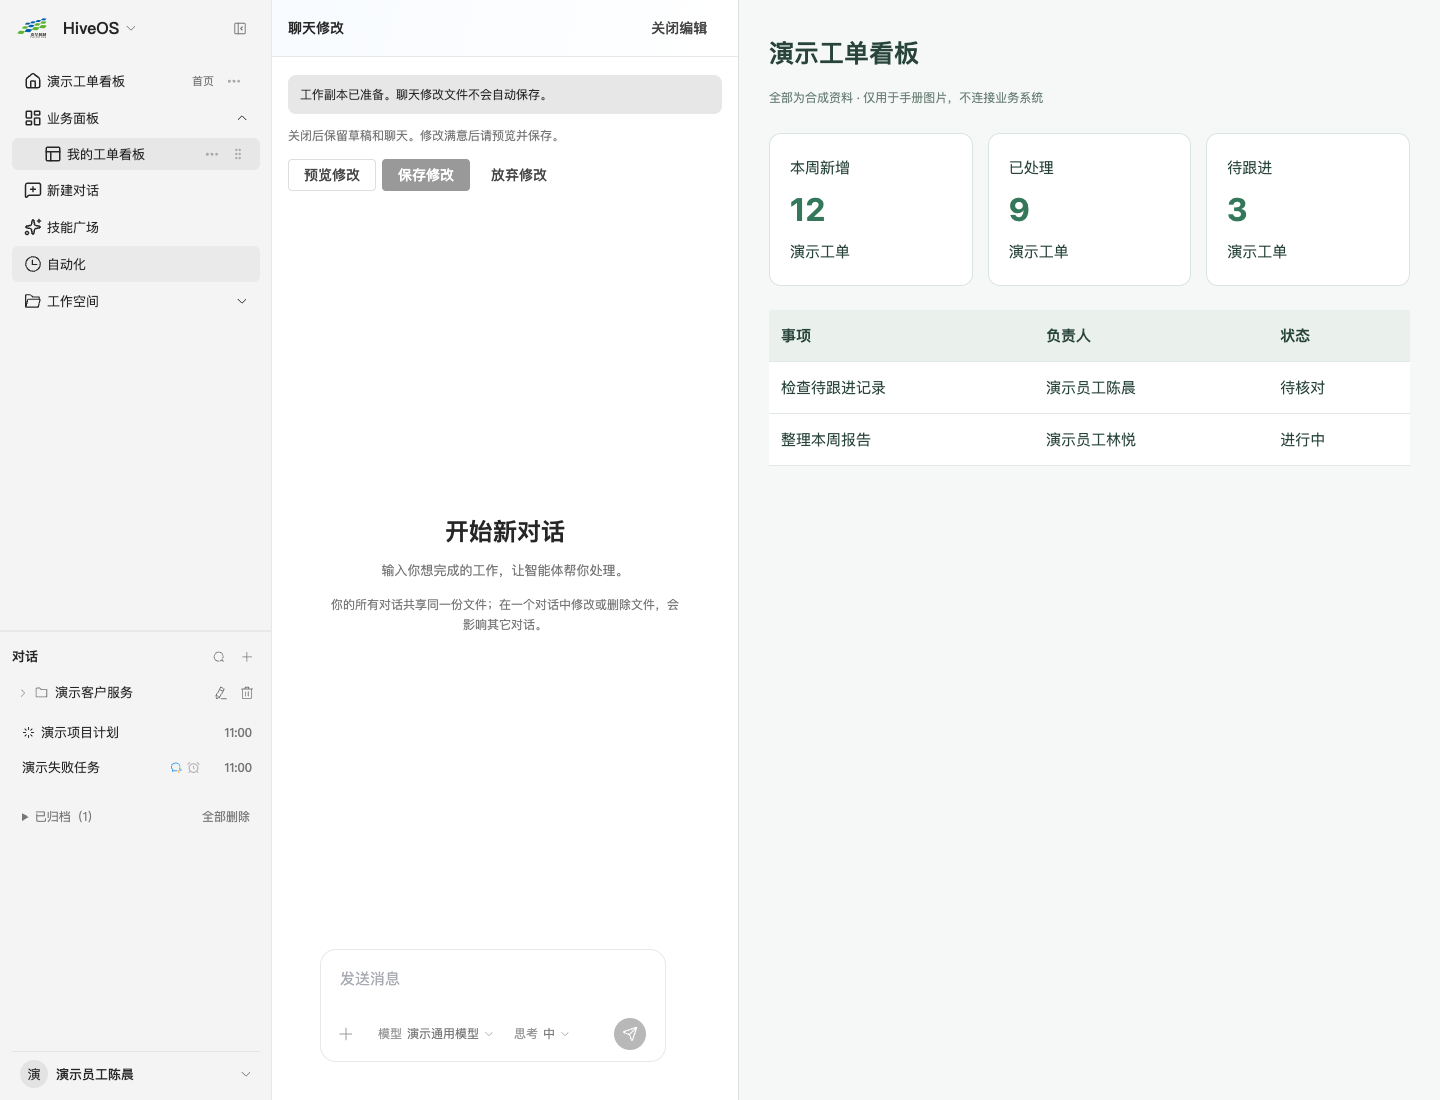Focus the 发送消息 input field
The width and height of the screenshot is (1440, 1100).
(x=493, y=979)
